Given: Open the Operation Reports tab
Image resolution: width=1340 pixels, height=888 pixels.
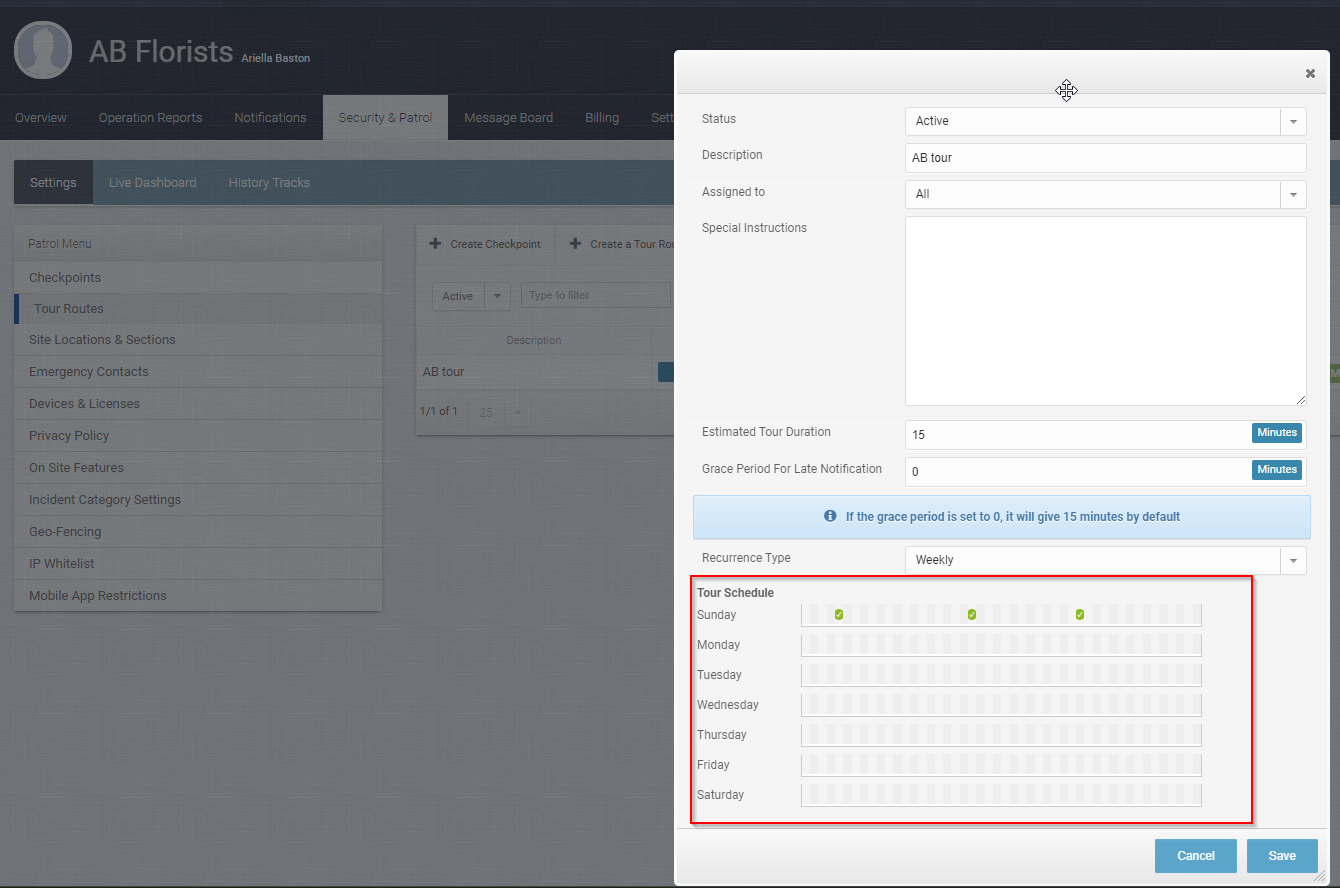Looking at the screenshot, I should point(150,118).
